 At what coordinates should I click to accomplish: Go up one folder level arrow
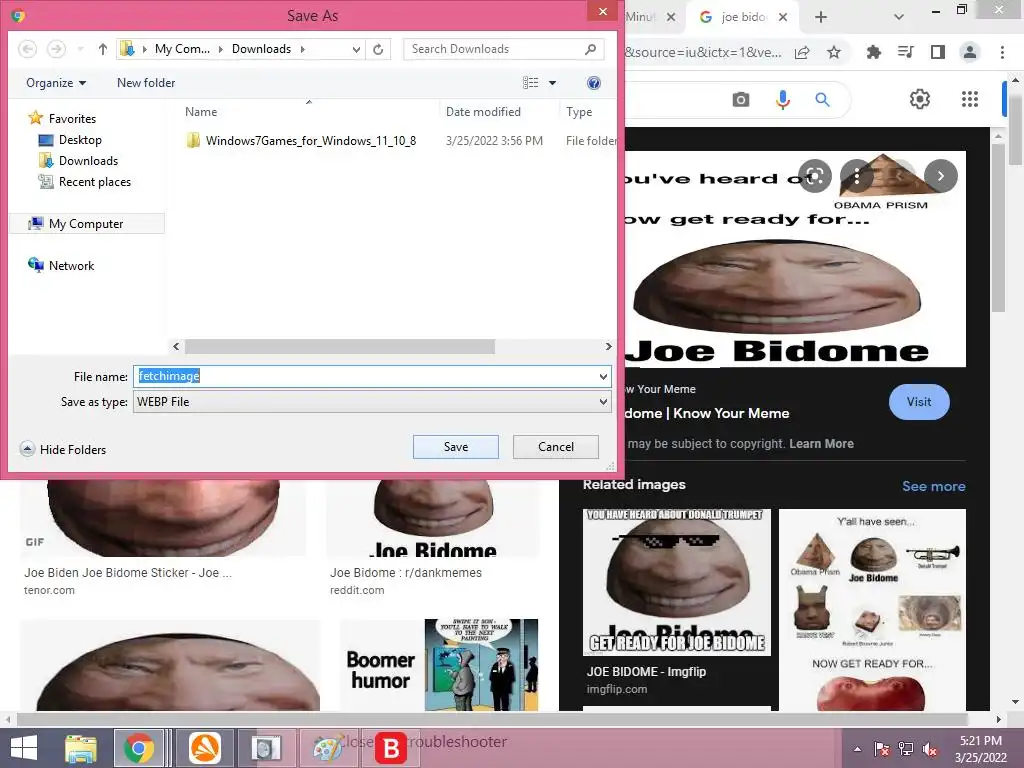103,49
